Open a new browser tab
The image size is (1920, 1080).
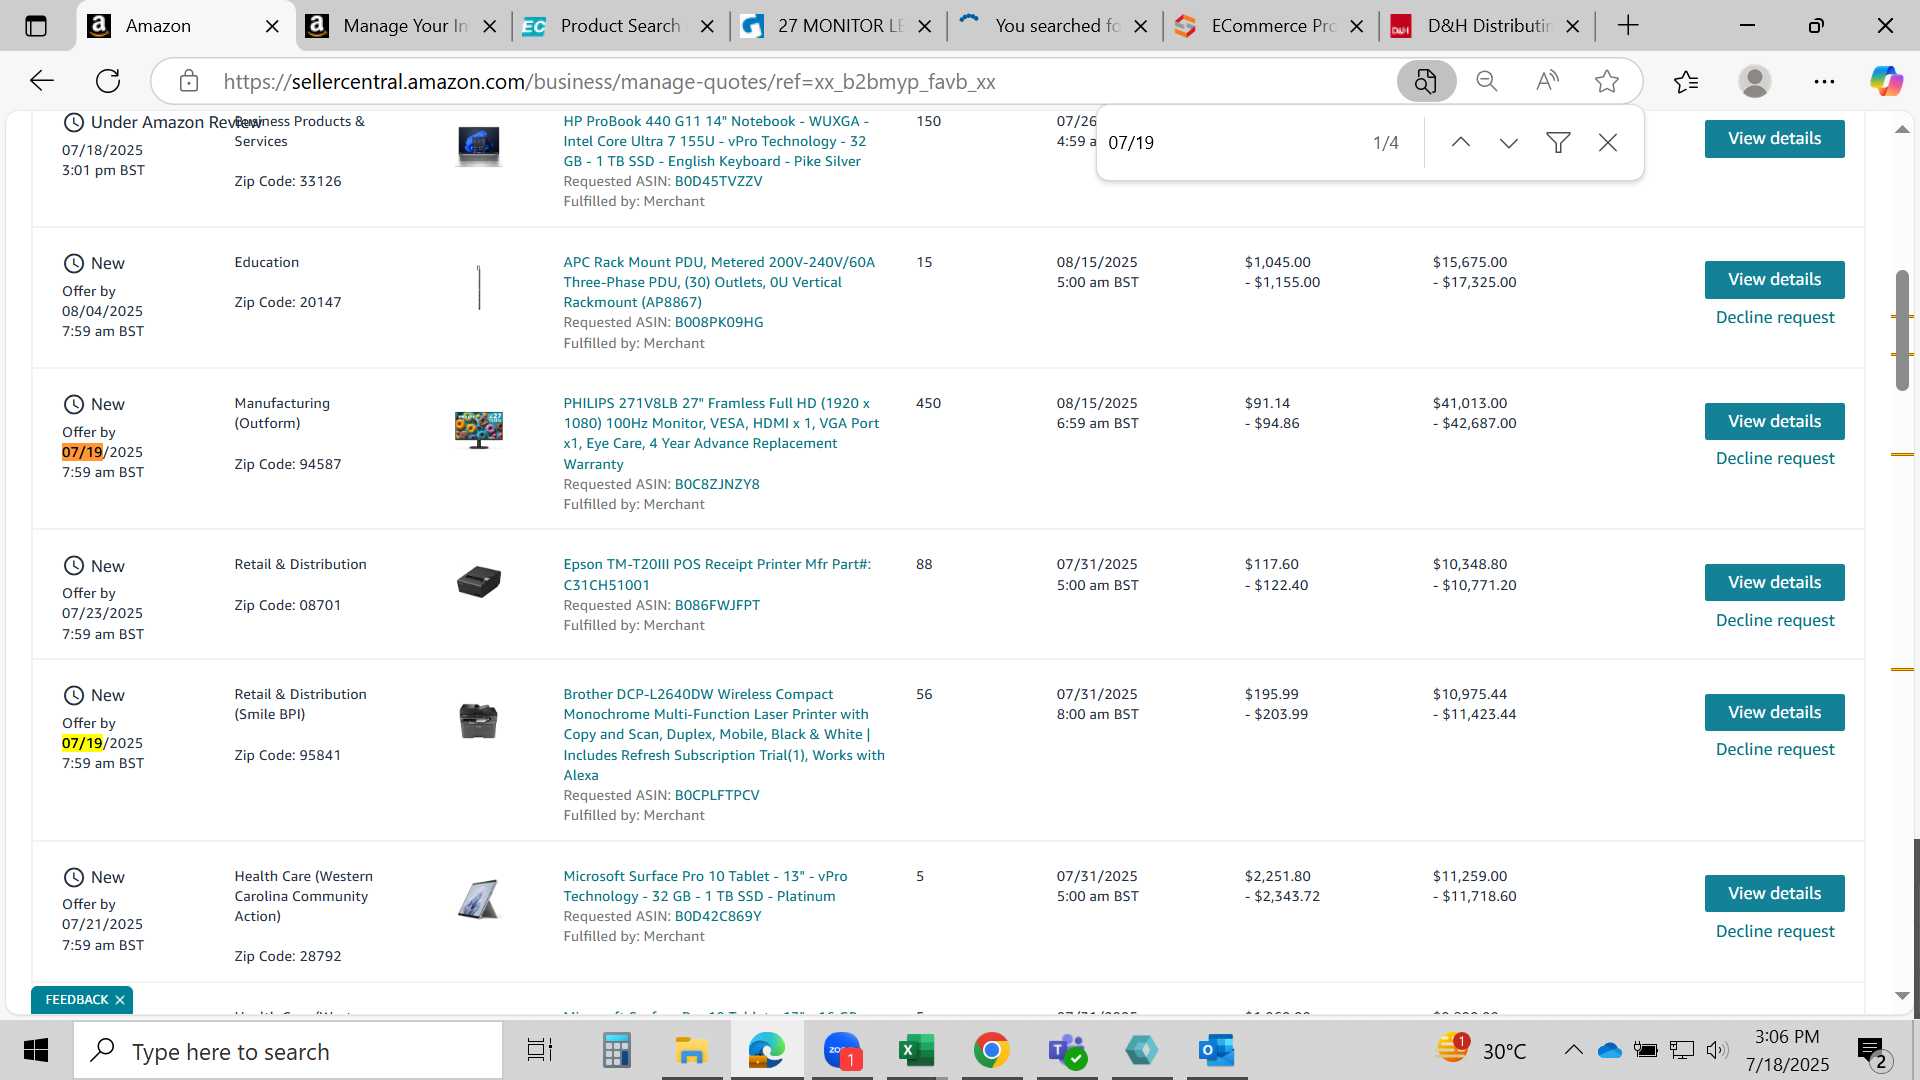click(1628, 26)
